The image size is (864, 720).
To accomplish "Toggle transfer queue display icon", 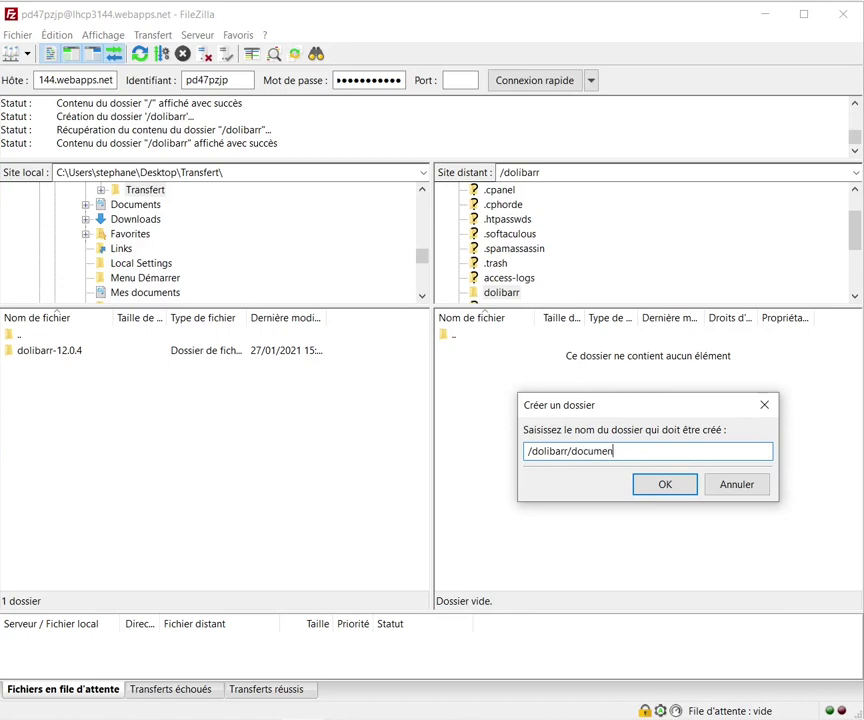I will pyautogui.click(x=114, y=54).
